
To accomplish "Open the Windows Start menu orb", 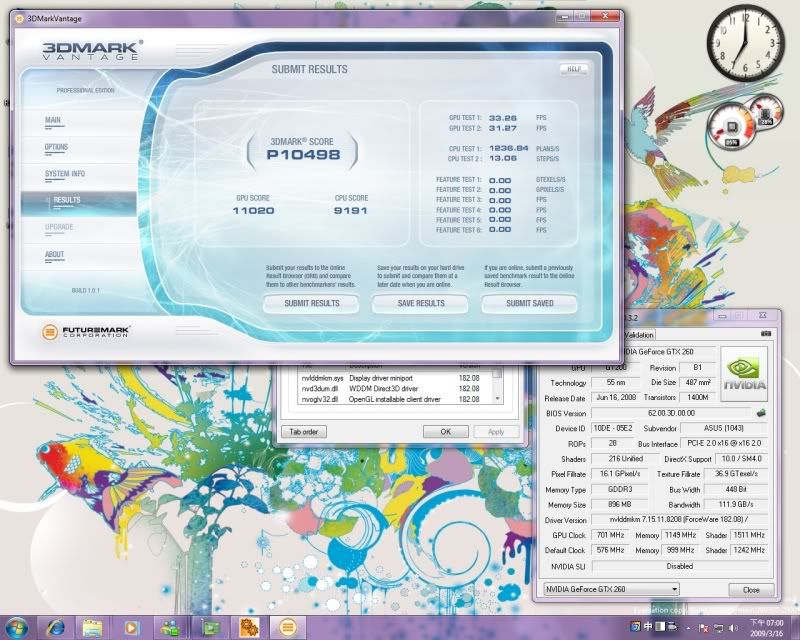I will point(17,627).
